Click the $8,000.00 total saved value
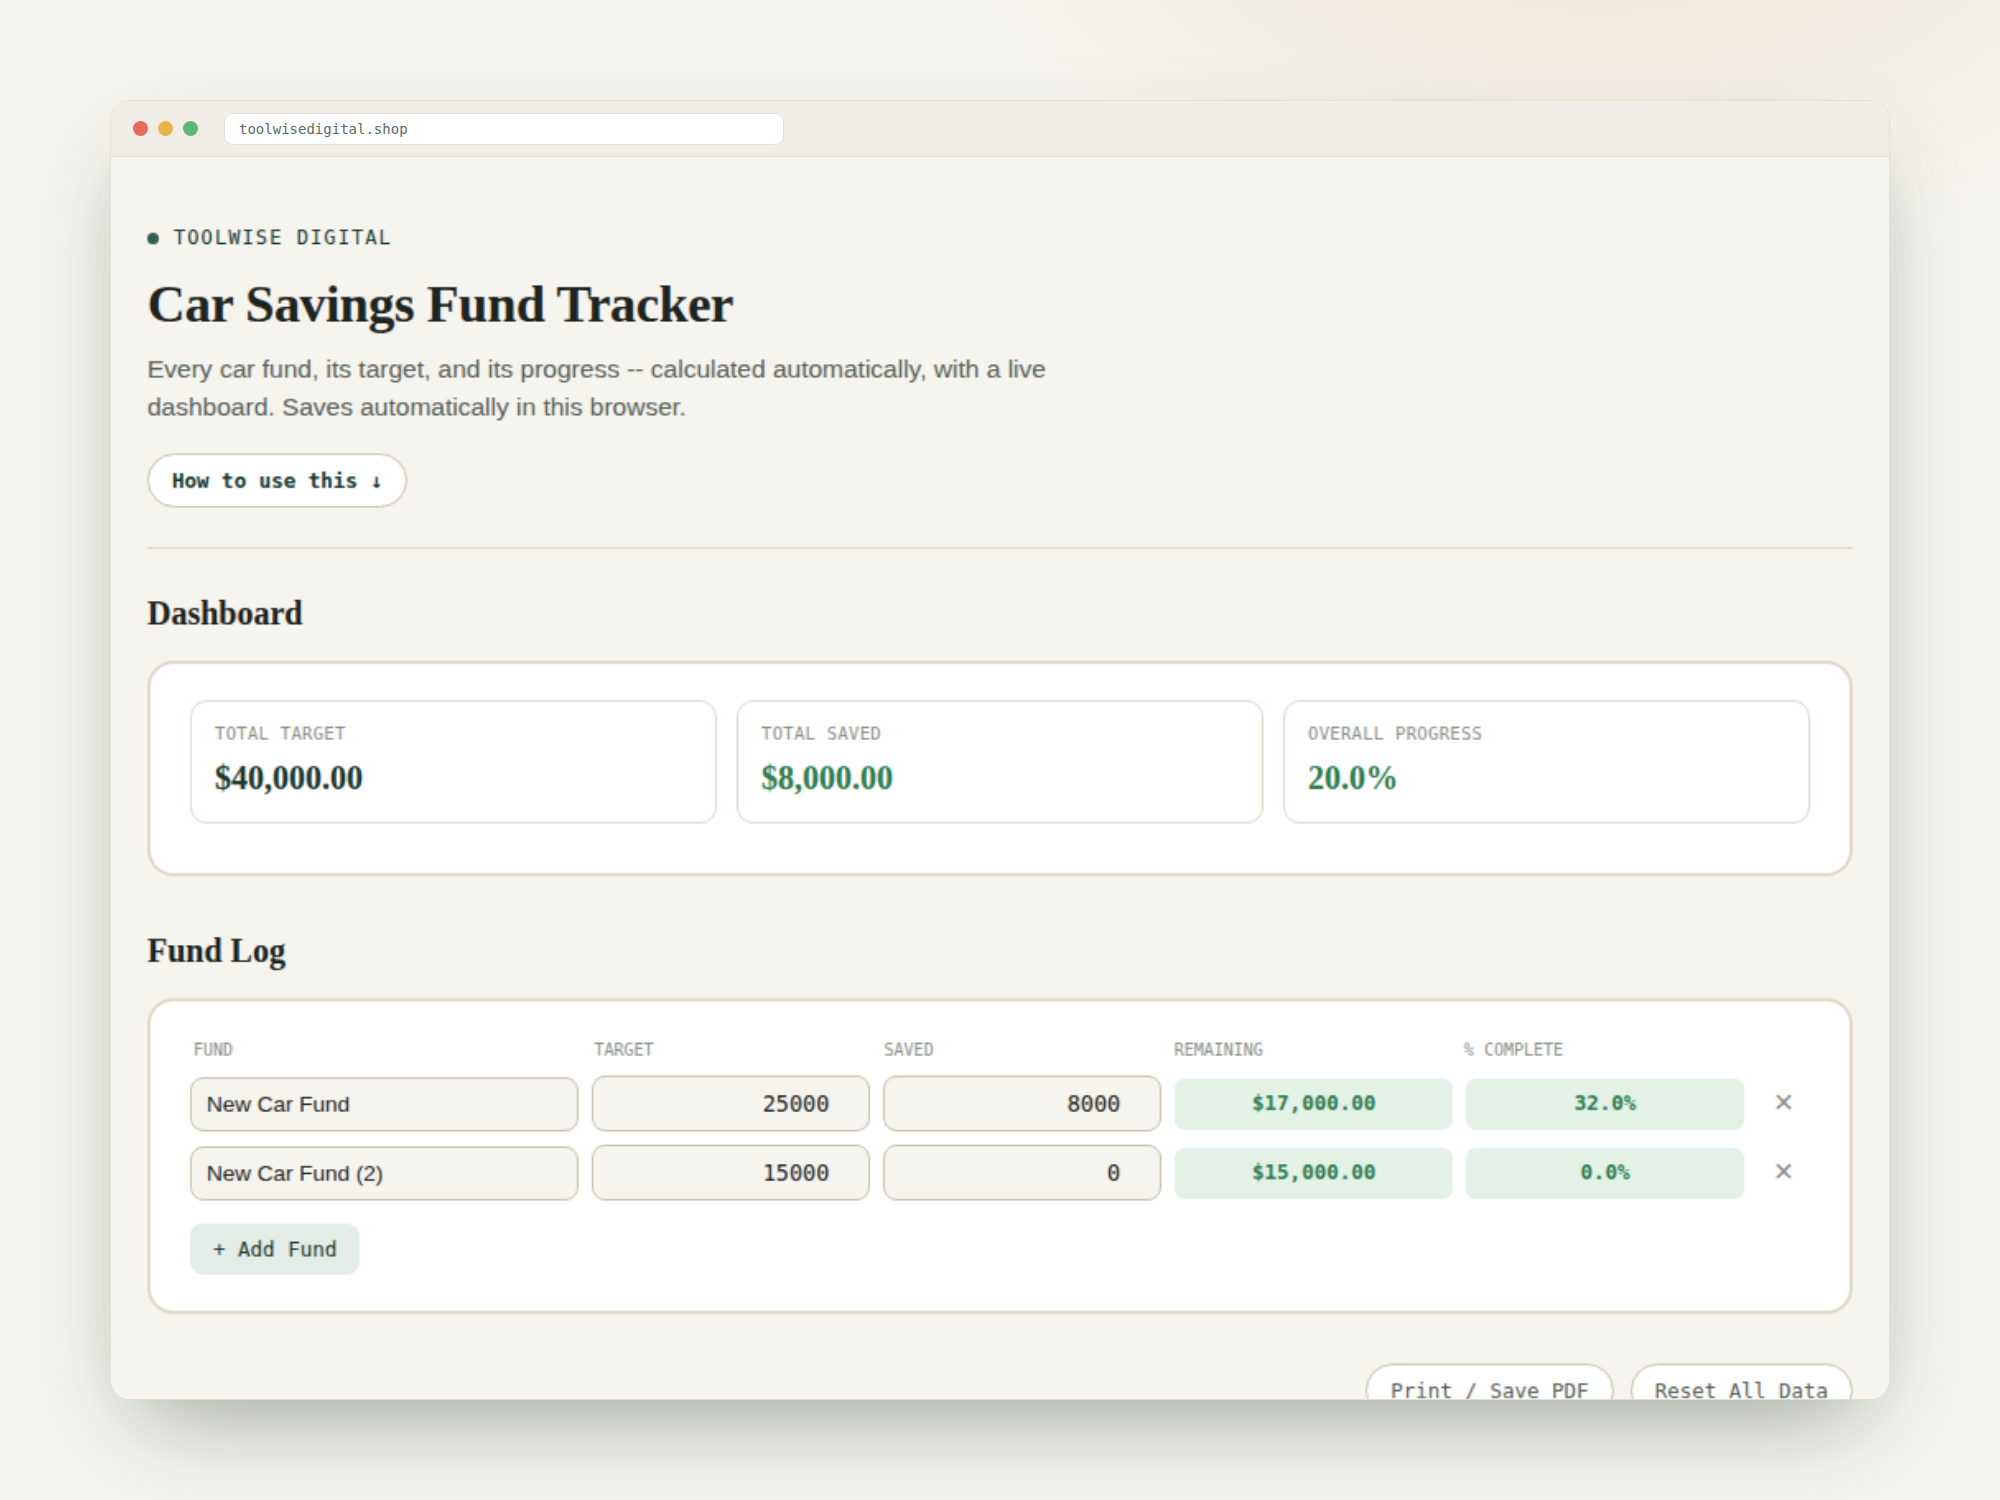Screen dimensions: 2000x1500 tap(827, 778)
